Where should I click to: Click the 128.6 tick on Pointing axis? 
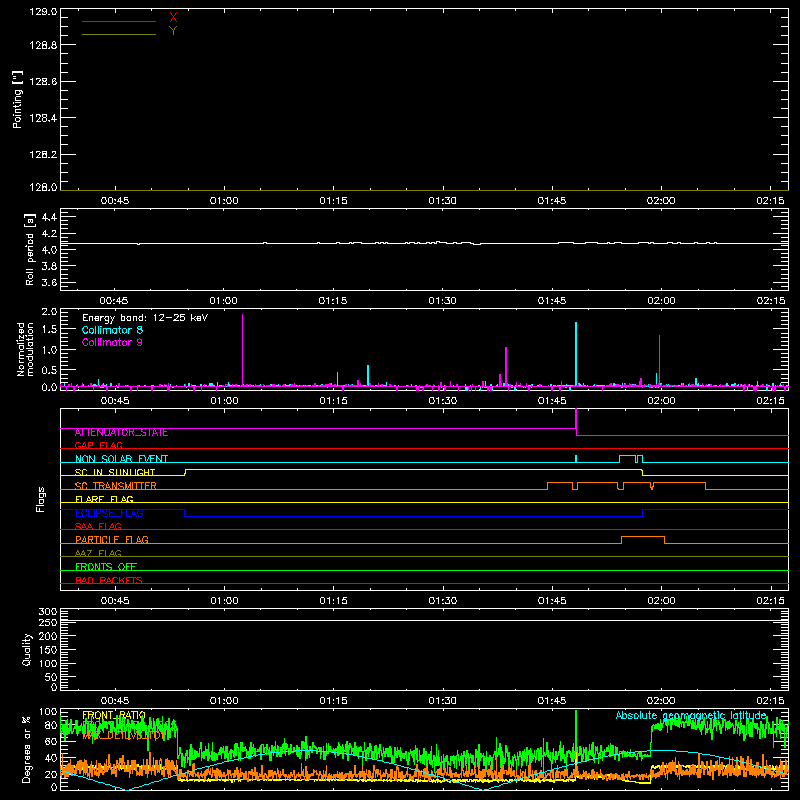[x=43, y=82]
